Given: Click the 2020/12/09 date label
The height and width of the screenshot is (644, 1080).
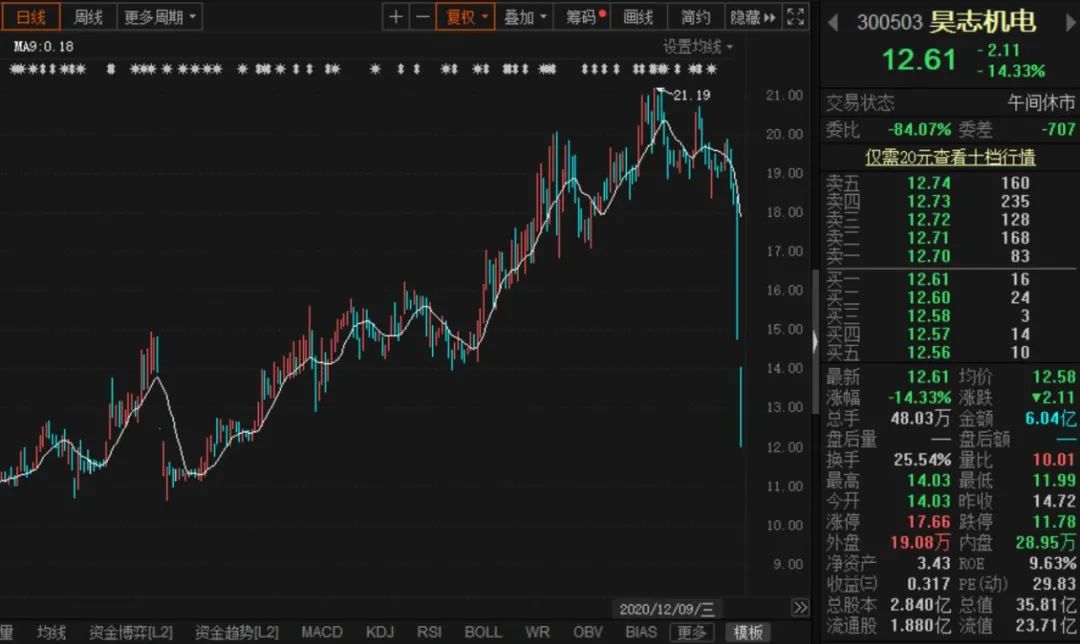Looking at the screenshot, I should click(x=667, y=609).
